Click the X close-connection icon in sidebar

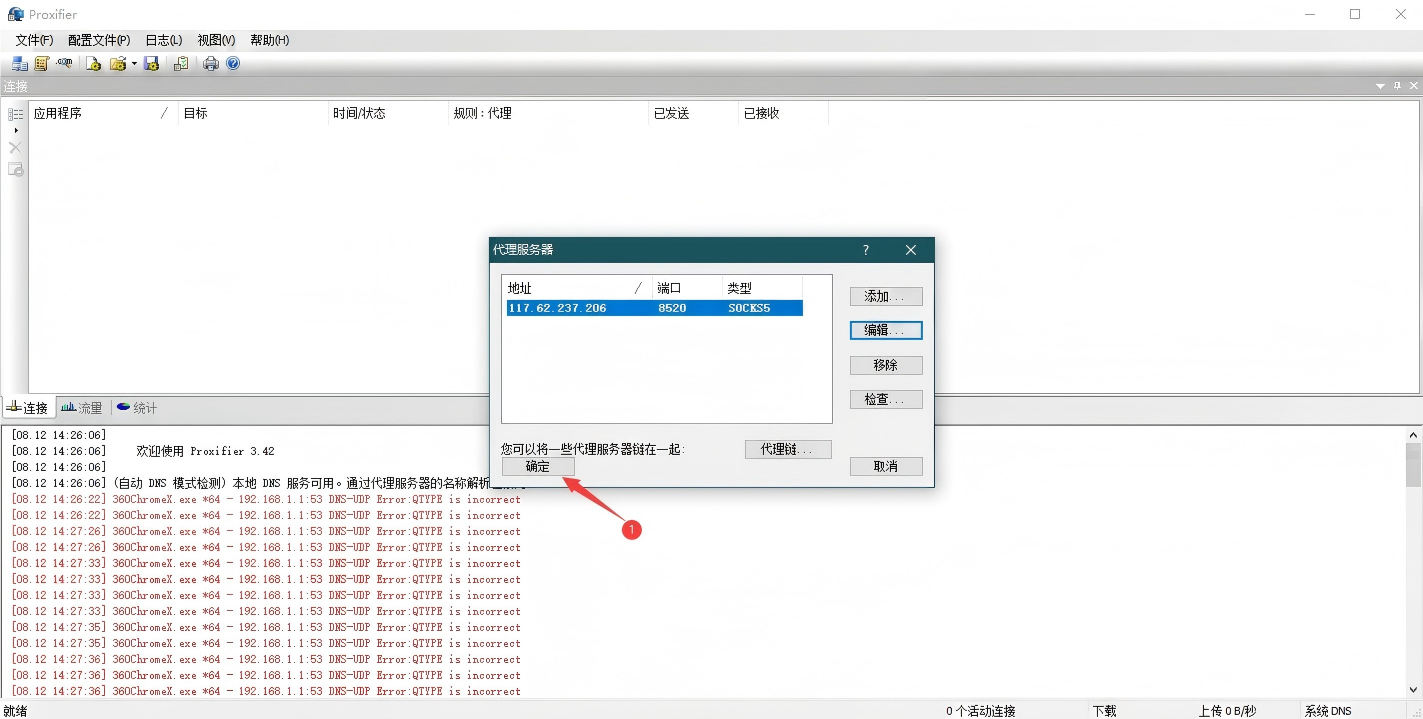click(x=15, y=148)
